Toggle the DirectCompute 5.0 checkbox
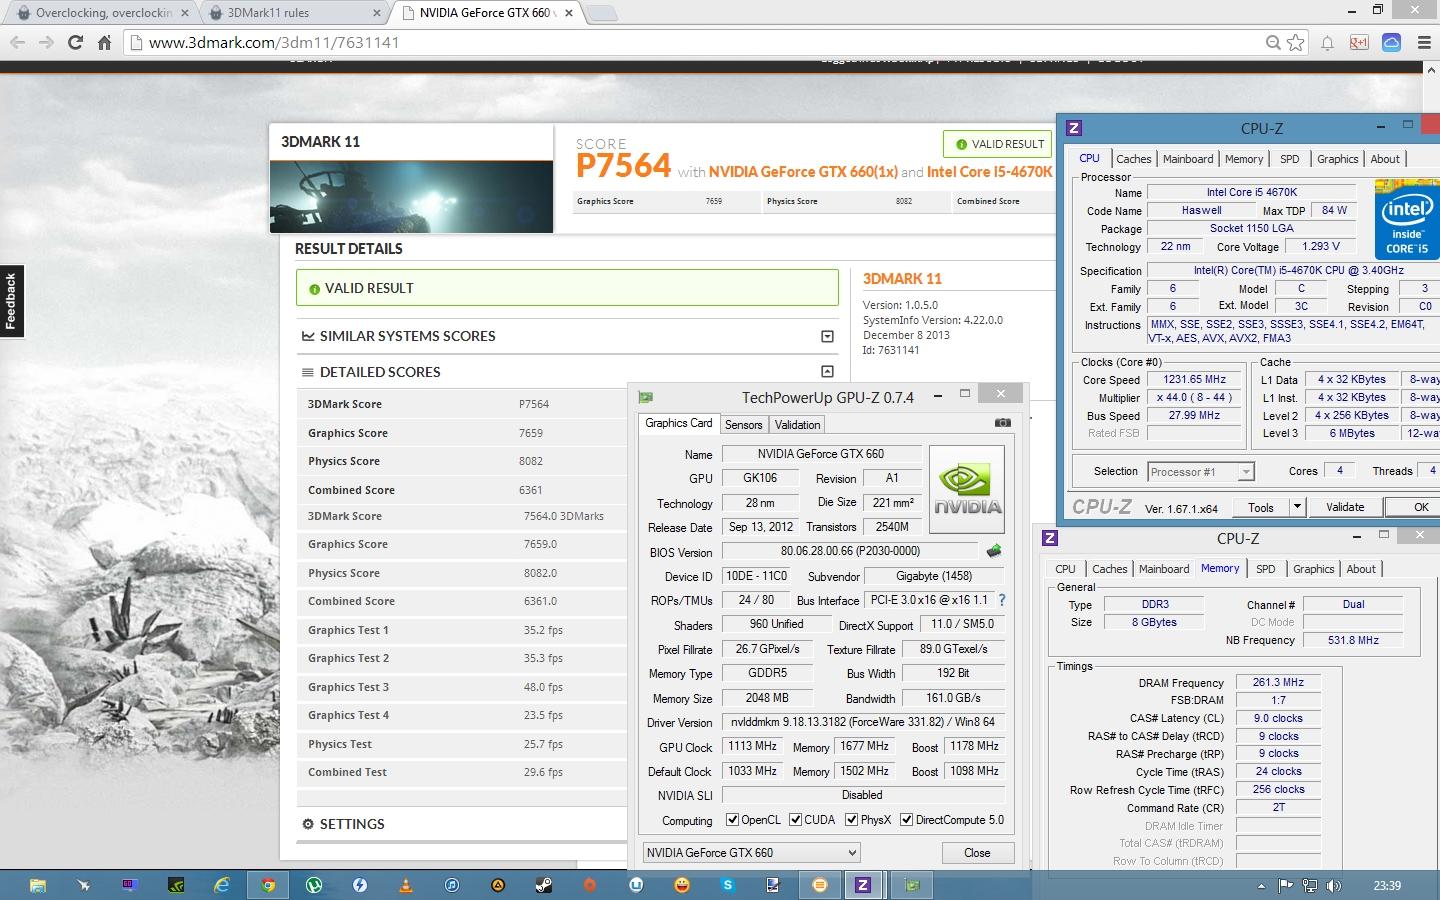The image size is (1440, 900). [x=906, y=820]
